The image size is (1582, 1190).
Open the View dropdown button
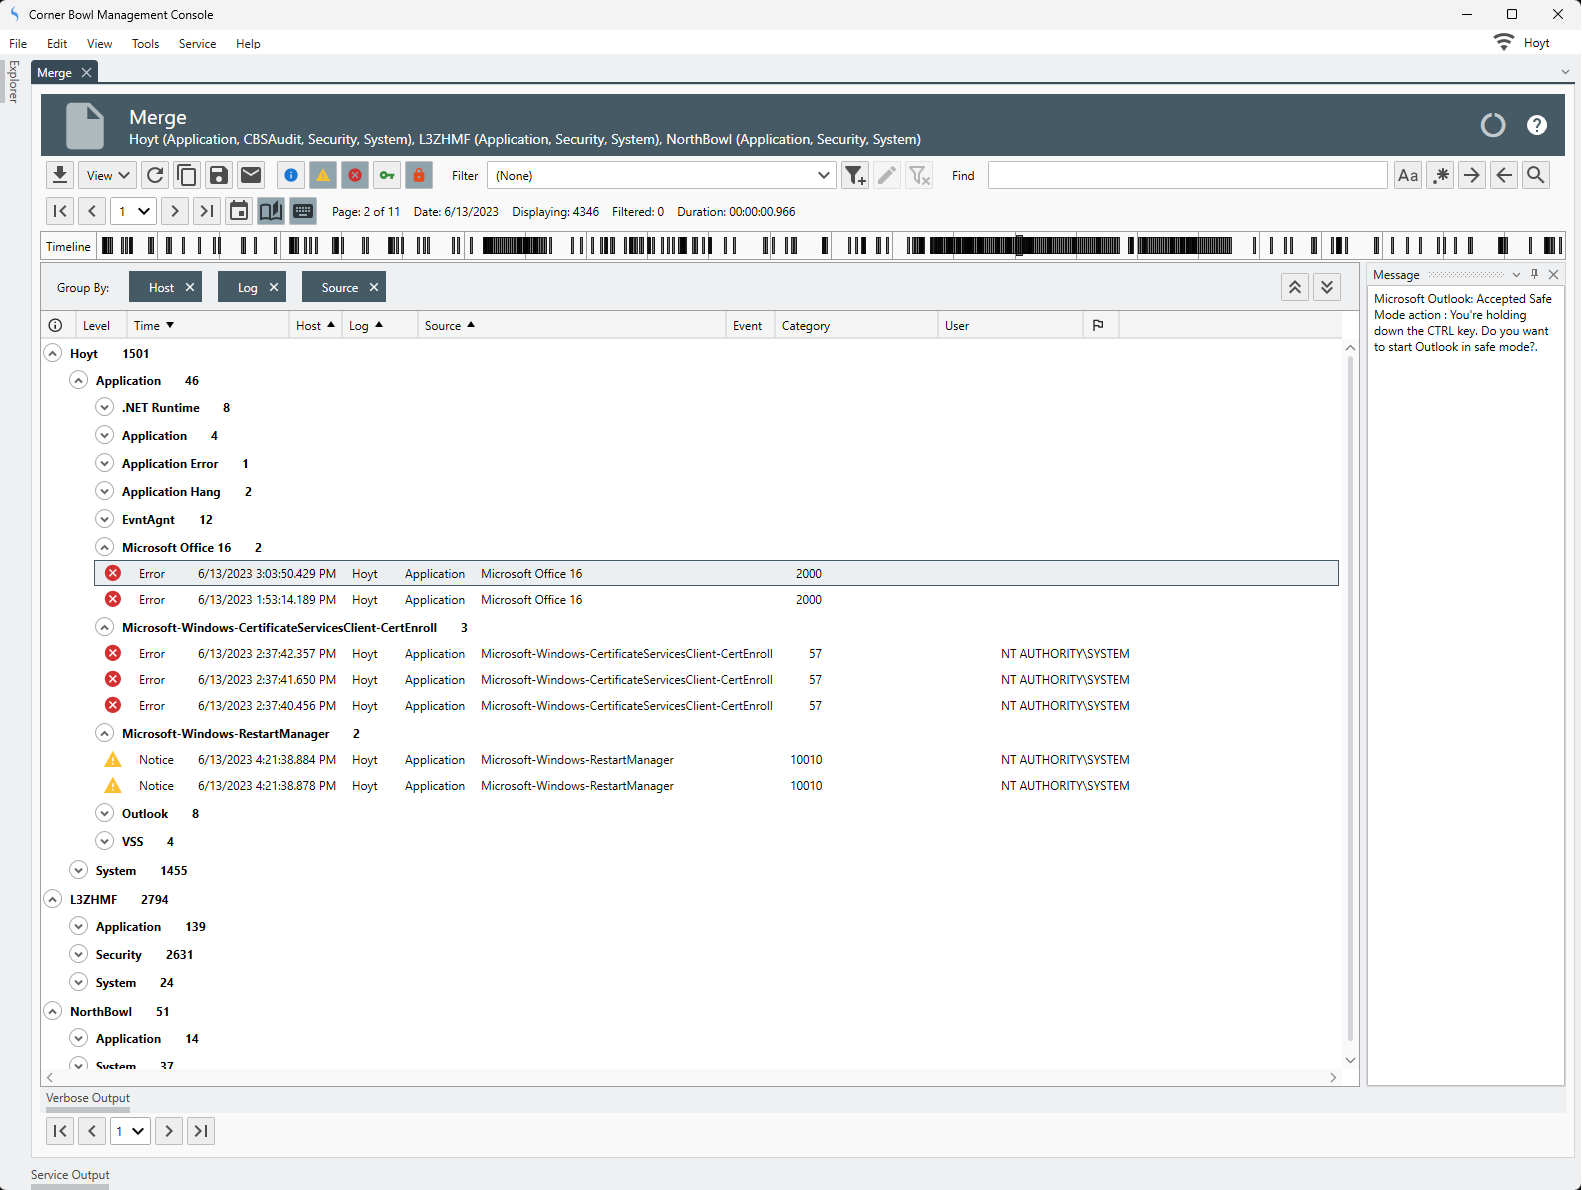[108, 175]
